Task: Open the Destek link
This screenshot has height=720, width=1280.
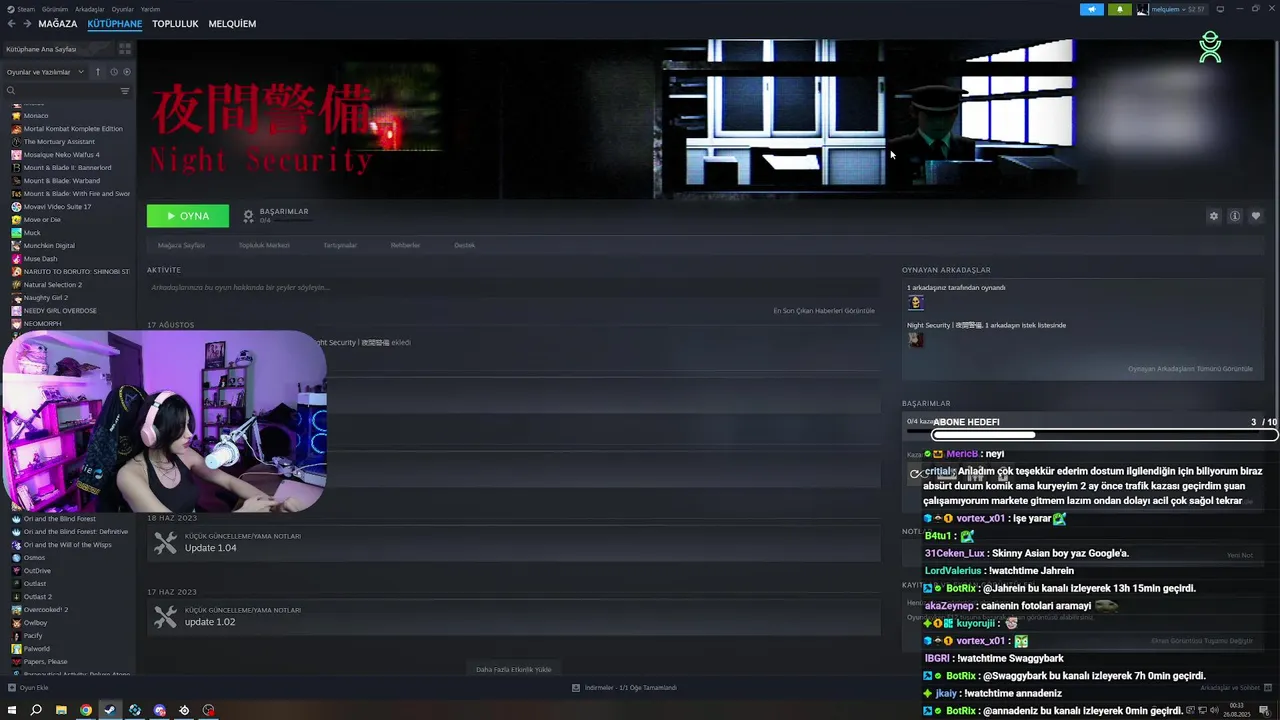Action: [465, 245]
